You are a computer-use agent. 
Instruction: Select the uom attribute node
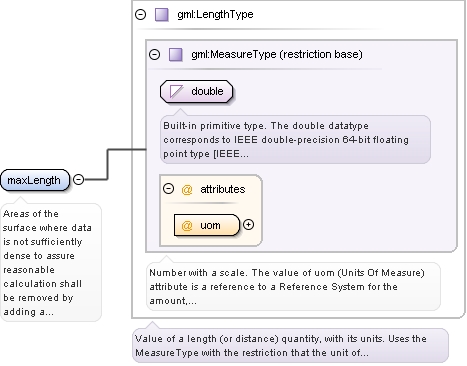tap(207, 225)
